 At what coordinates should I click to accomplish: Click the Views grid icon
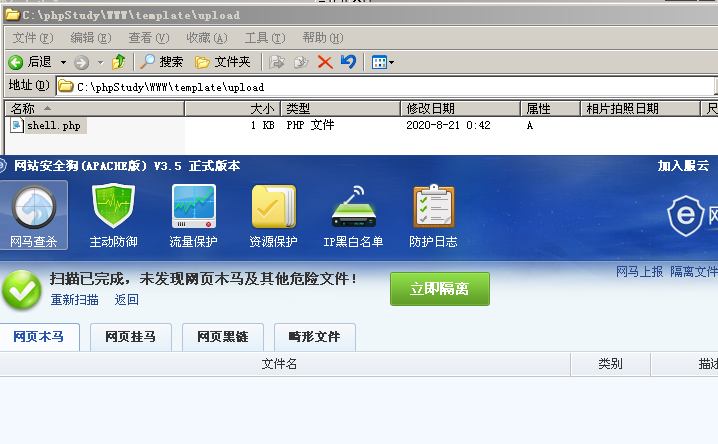pyautogui.click(x=379, y=62)
